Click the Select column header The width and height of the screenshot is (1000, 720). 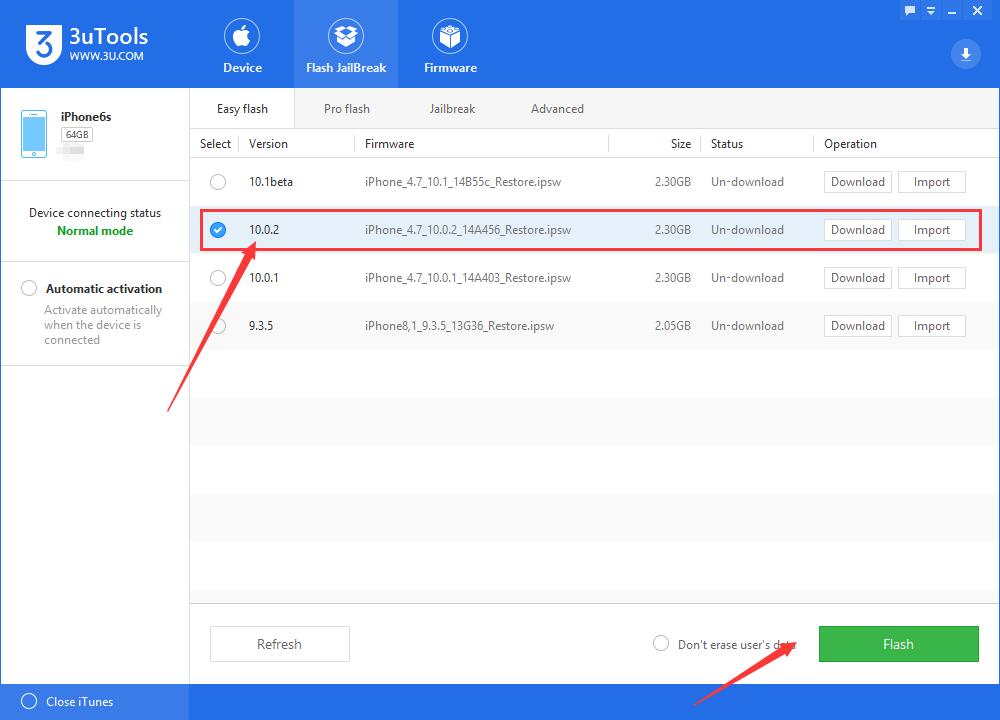click(x=215, y=143)
